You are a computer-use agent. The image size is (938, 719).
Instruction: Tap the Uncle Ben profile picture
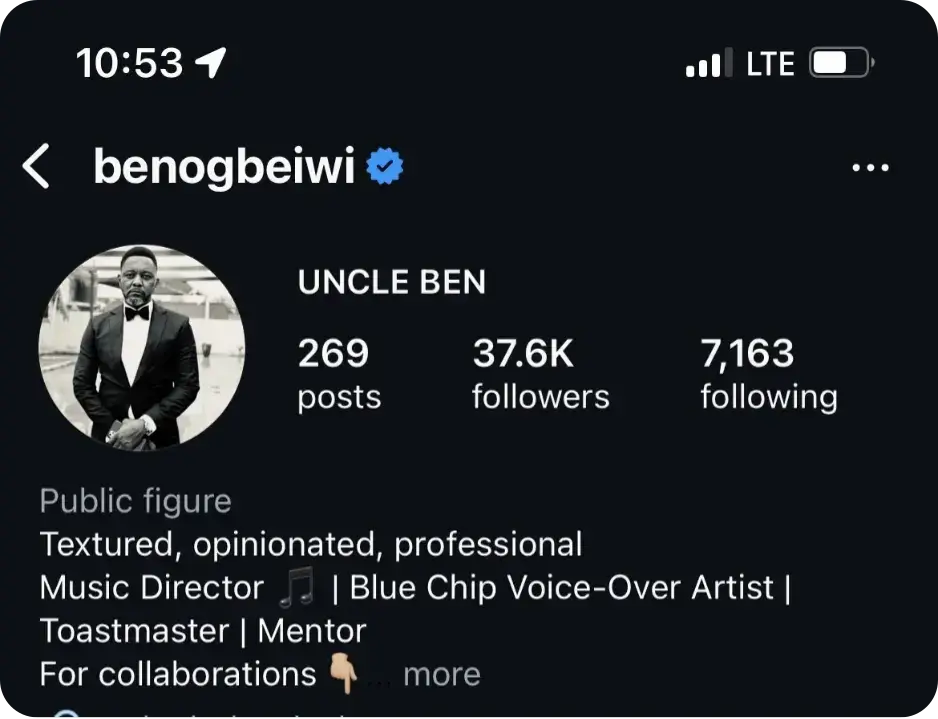pyautogui.click(x=141, y=347)
